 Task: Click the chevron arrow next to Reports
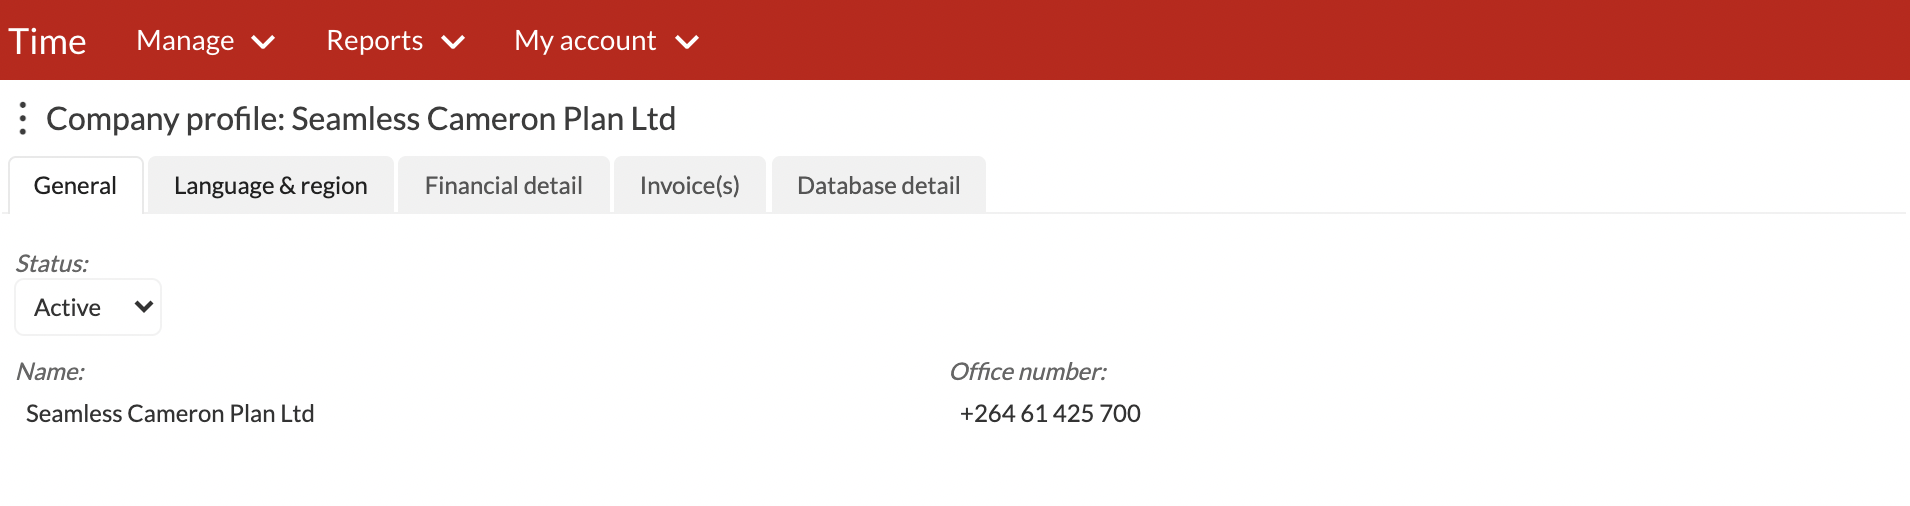[x=453, y=42]
